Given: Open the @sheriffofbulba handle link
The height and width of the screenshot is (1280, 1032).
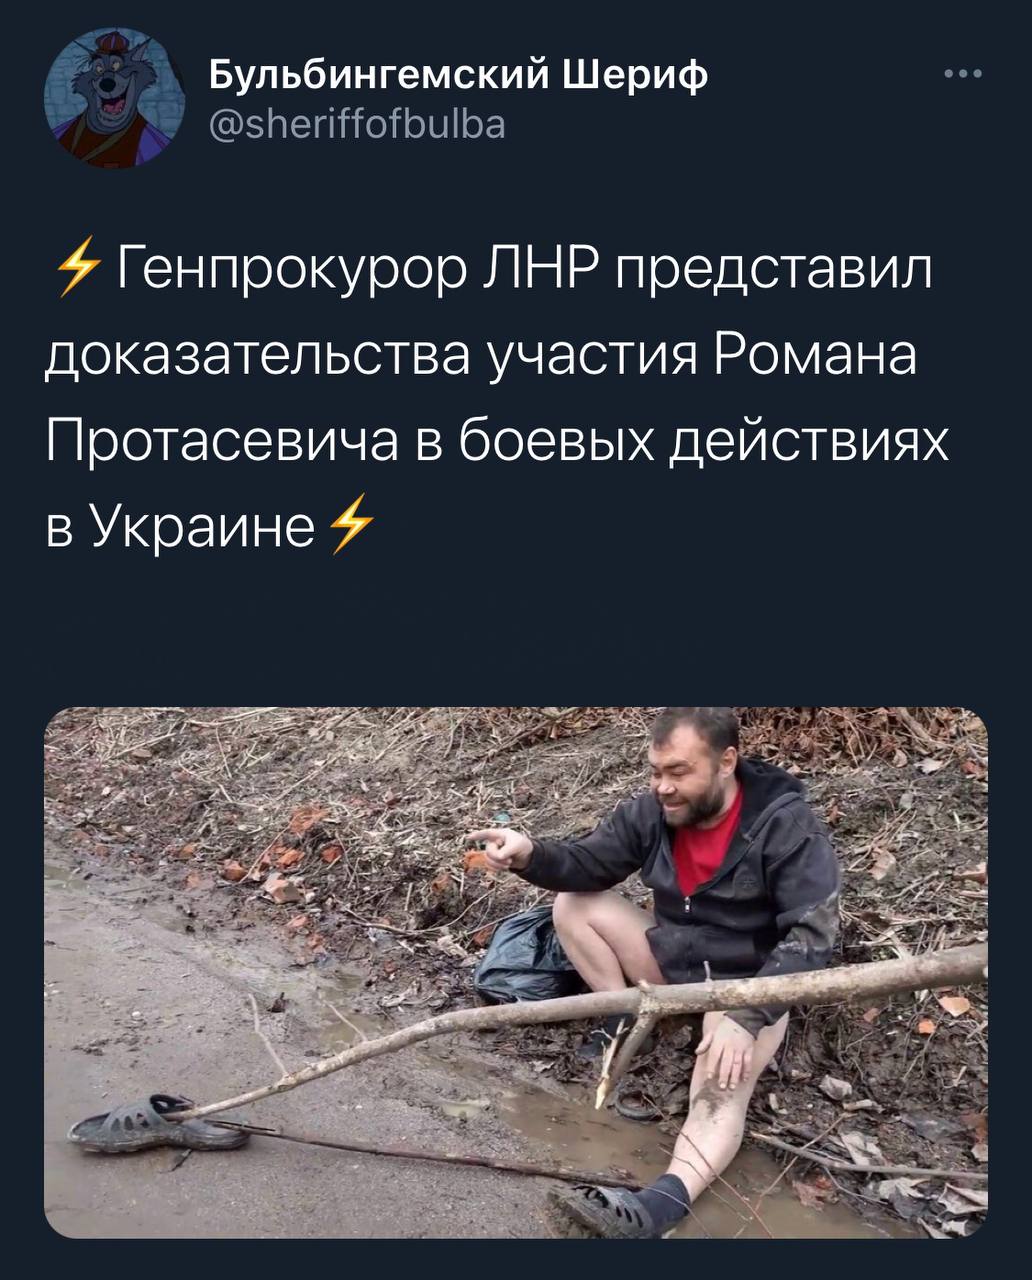Looking at the screenshot, I should tap(357, 125).
